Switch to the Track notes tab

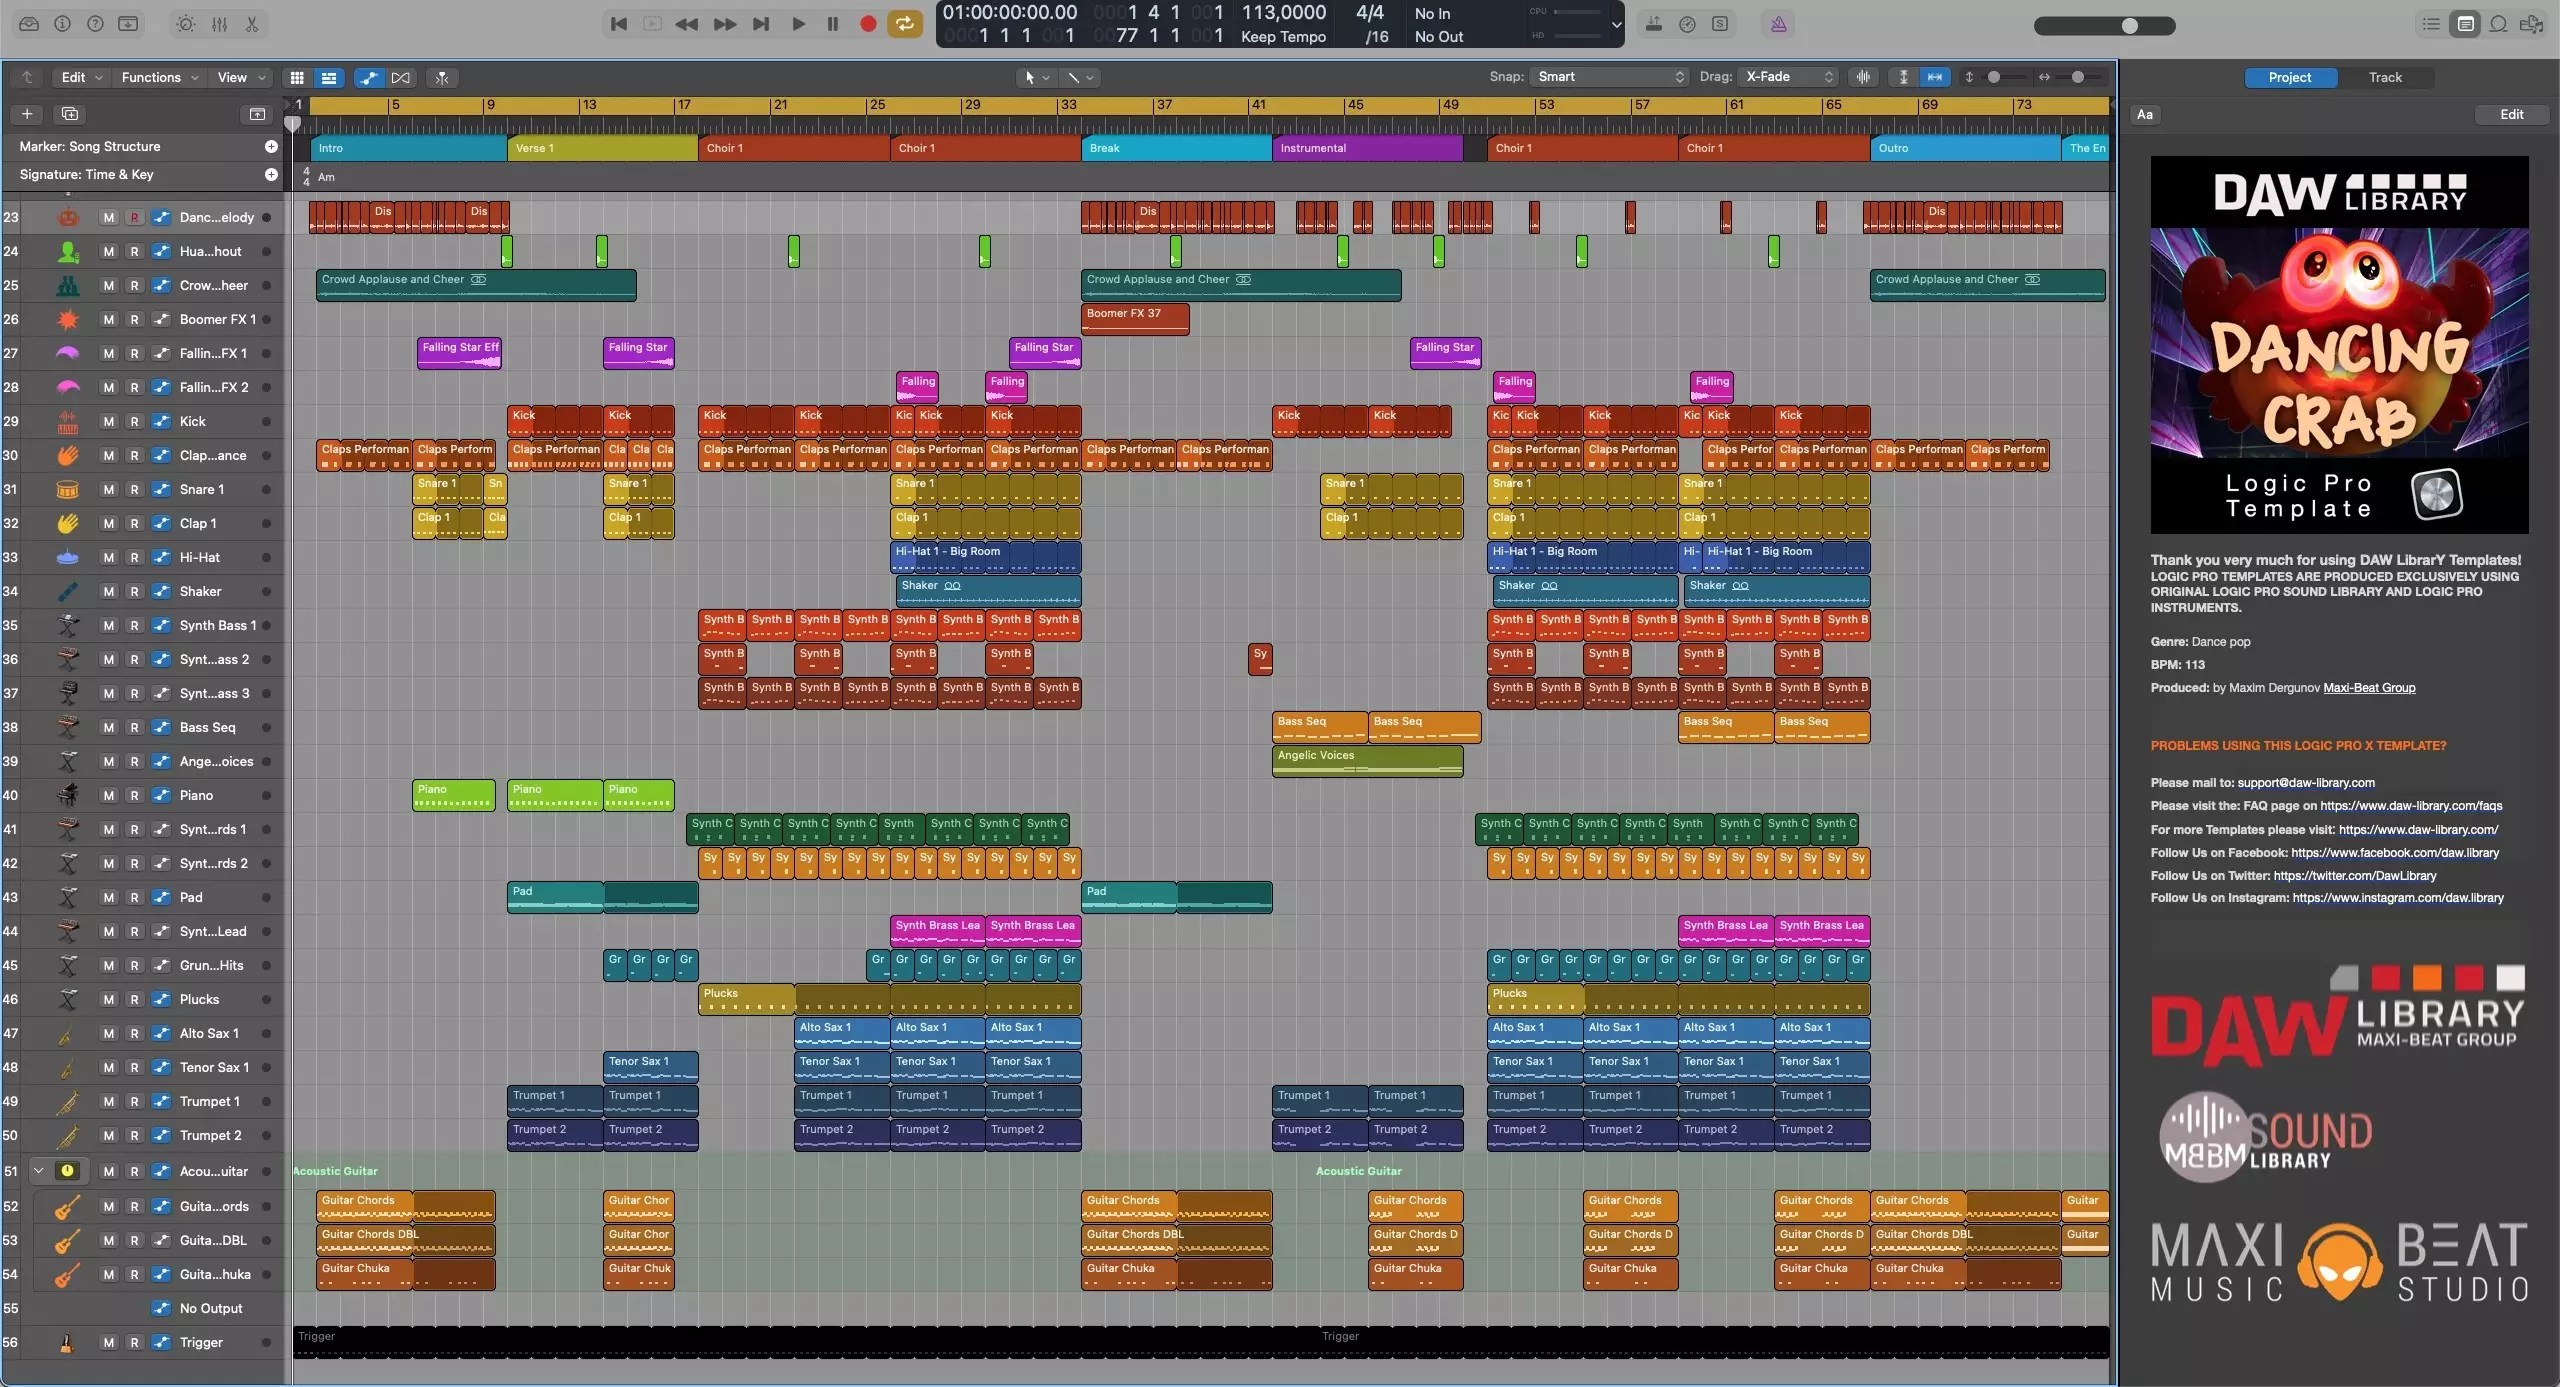click(x=2384, y=77)
